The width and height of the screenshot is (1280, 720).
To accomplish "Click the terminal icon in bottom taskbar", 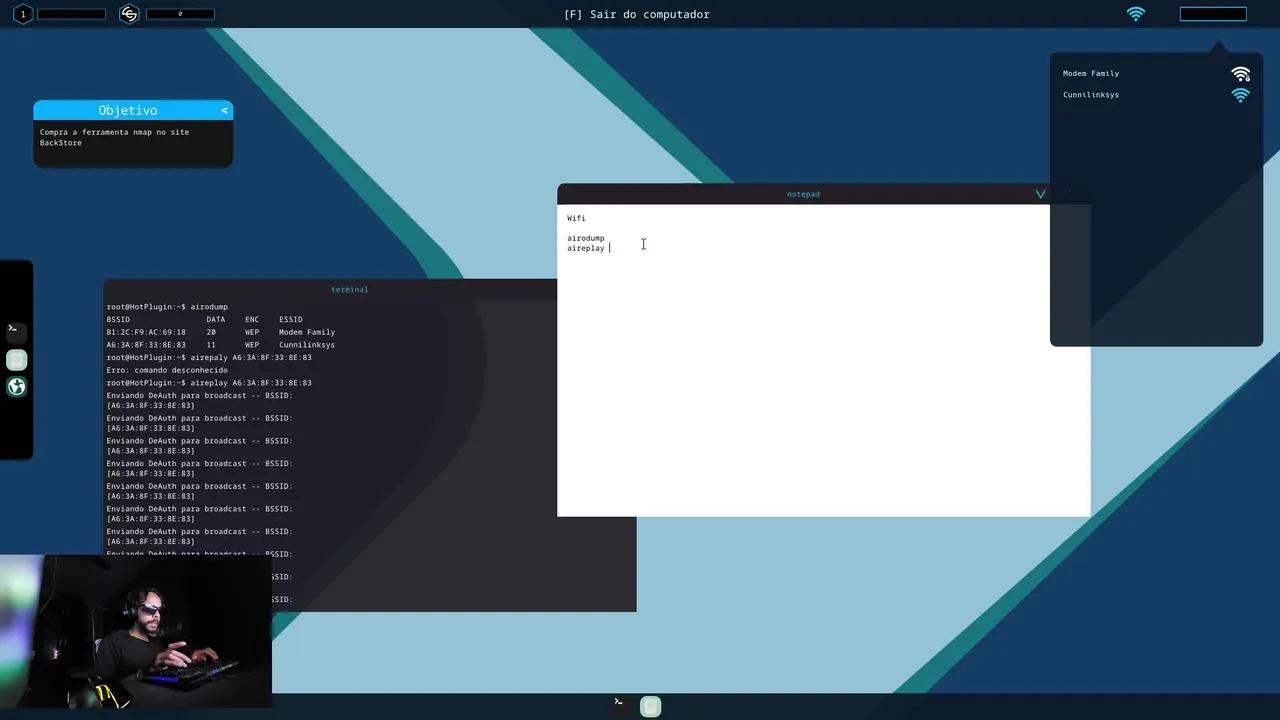I will 619,703.
